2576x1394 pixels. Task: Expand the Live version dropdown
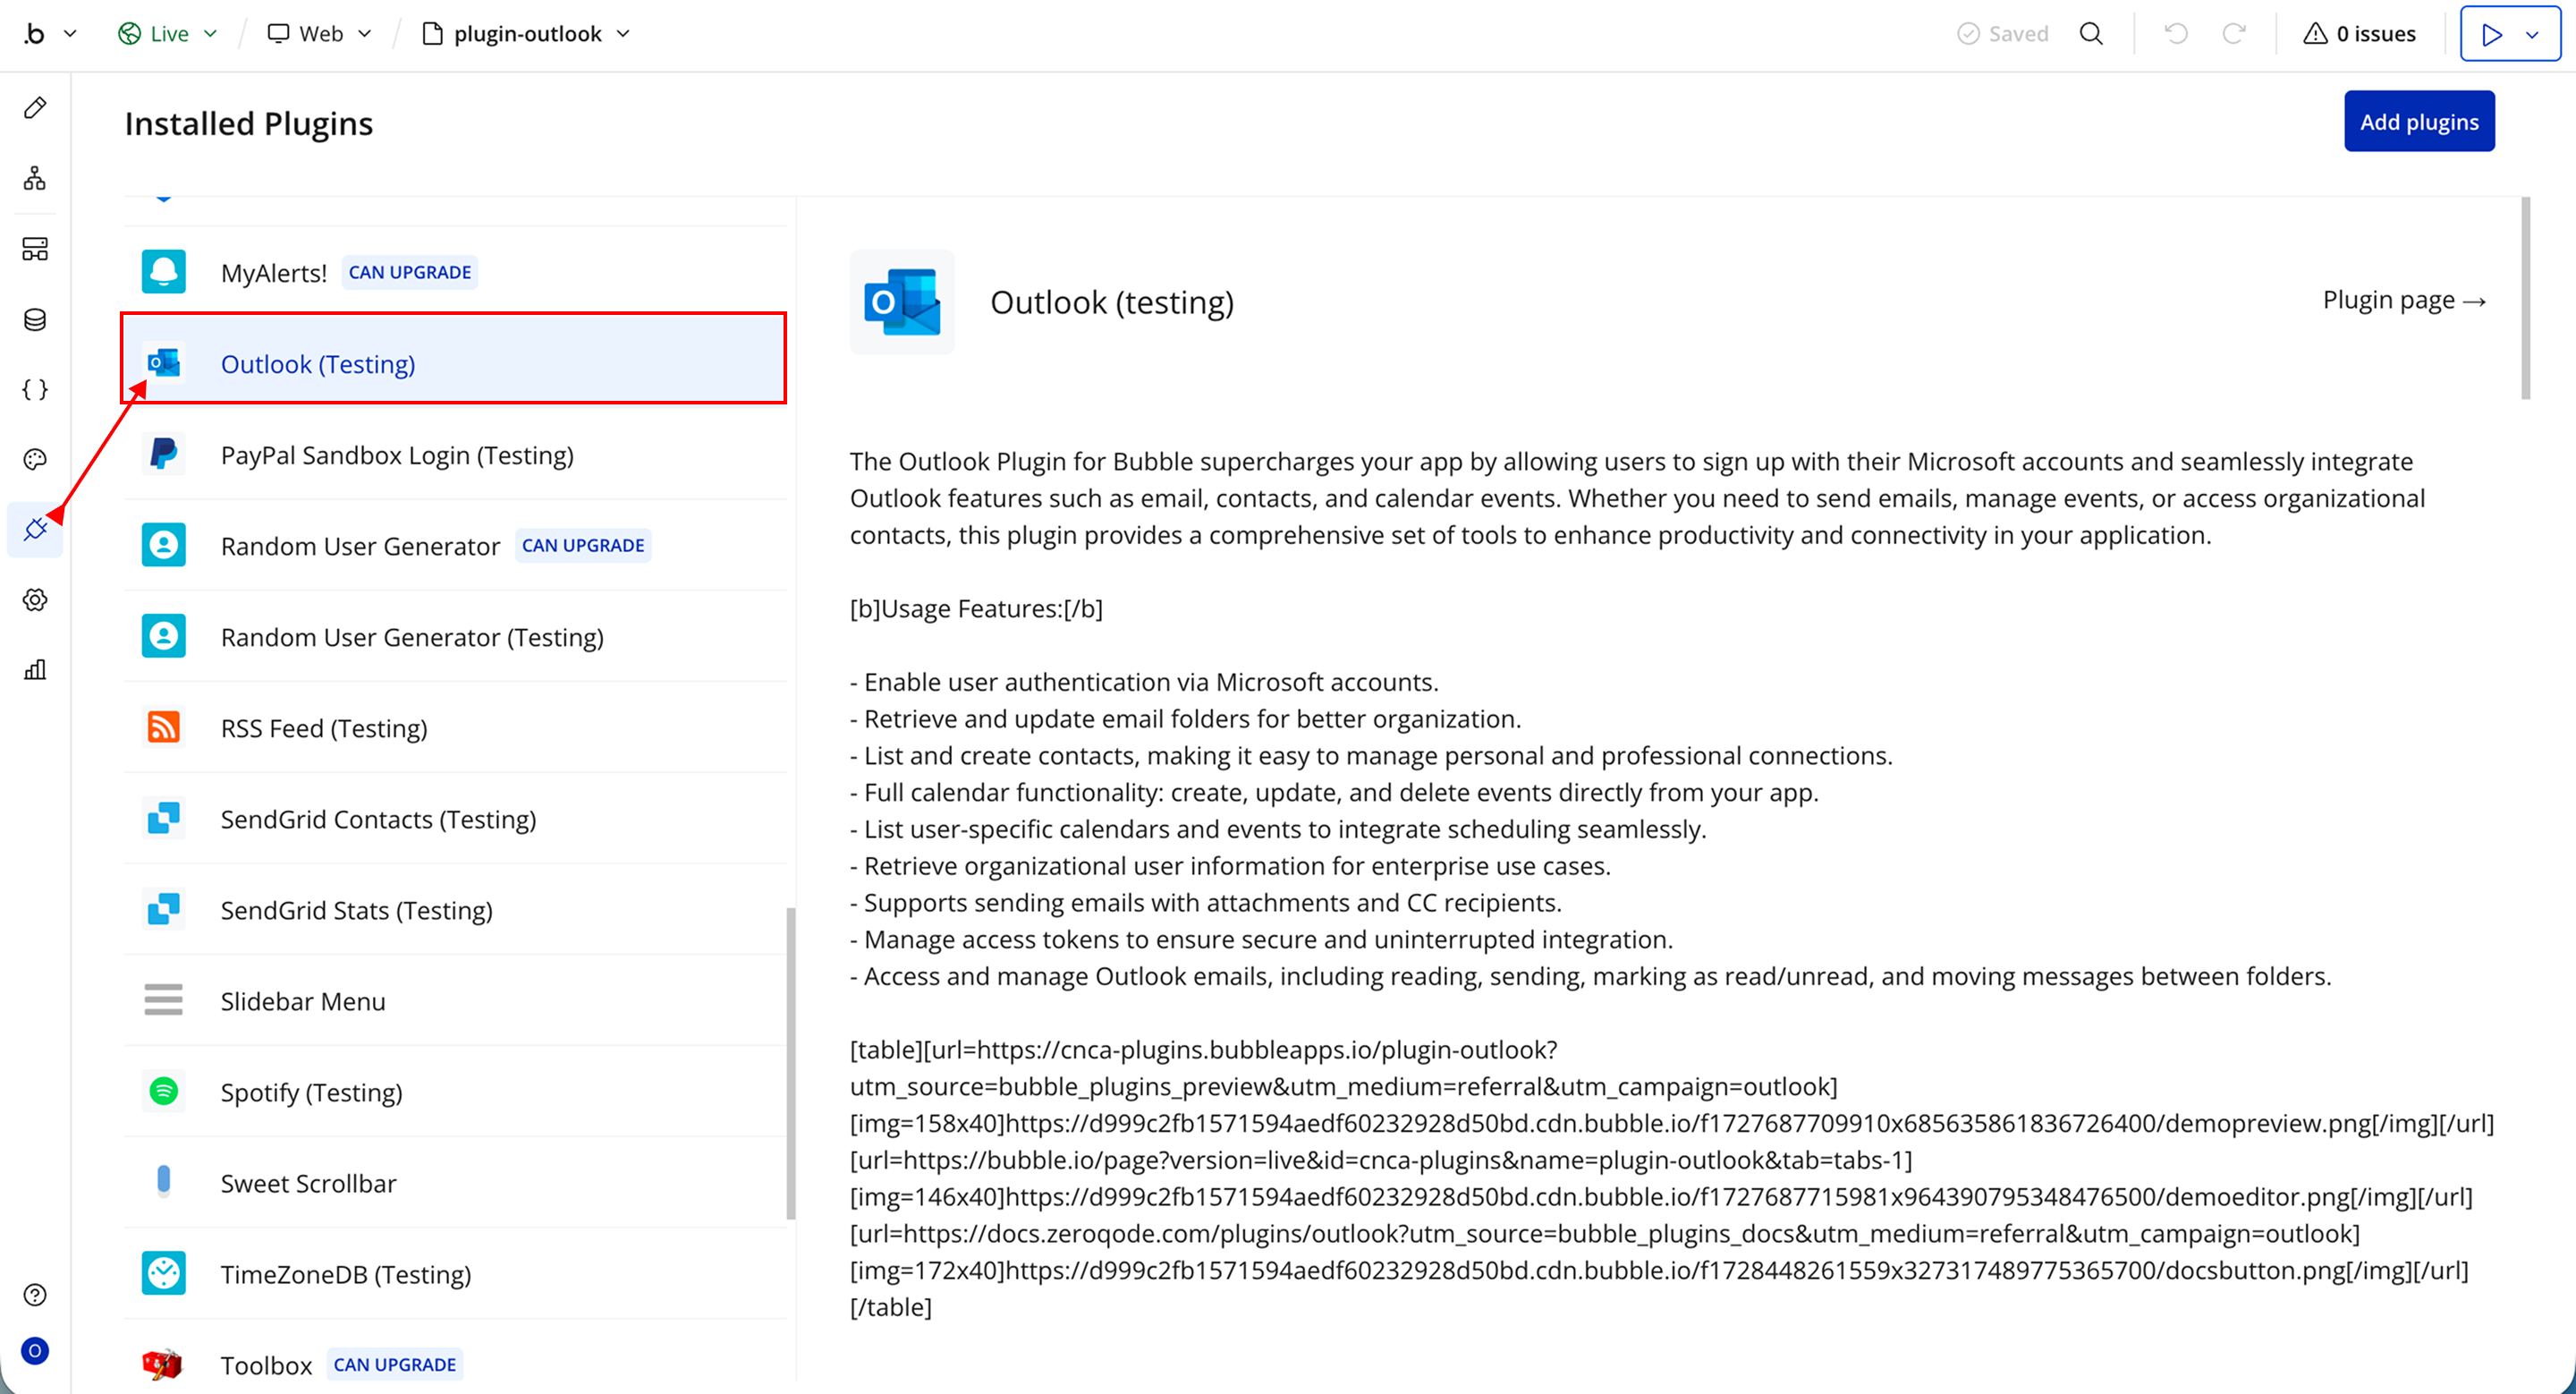168,34
